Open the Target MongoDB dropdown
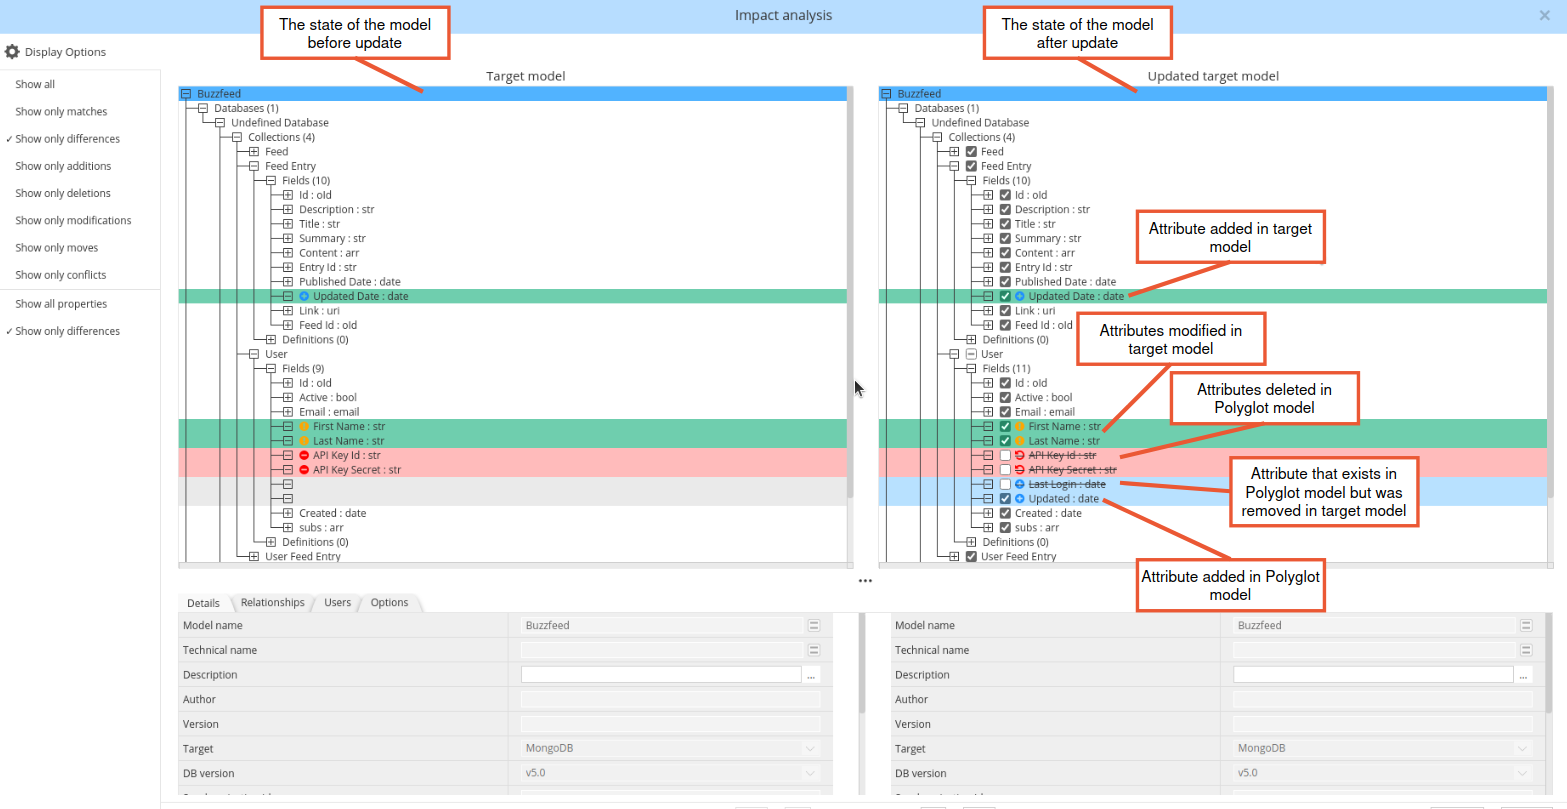 coord(808,748)
